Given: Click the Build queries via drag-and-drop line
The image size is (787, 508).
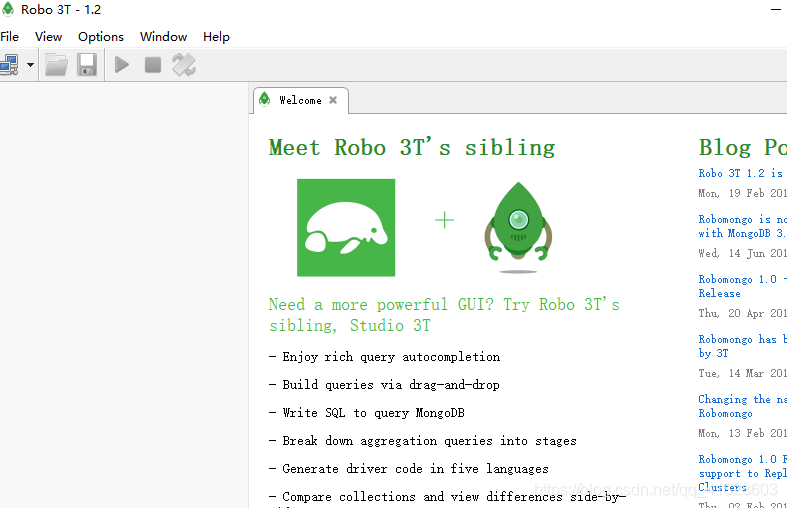Looking at the screenshot, I should (384, 385).
